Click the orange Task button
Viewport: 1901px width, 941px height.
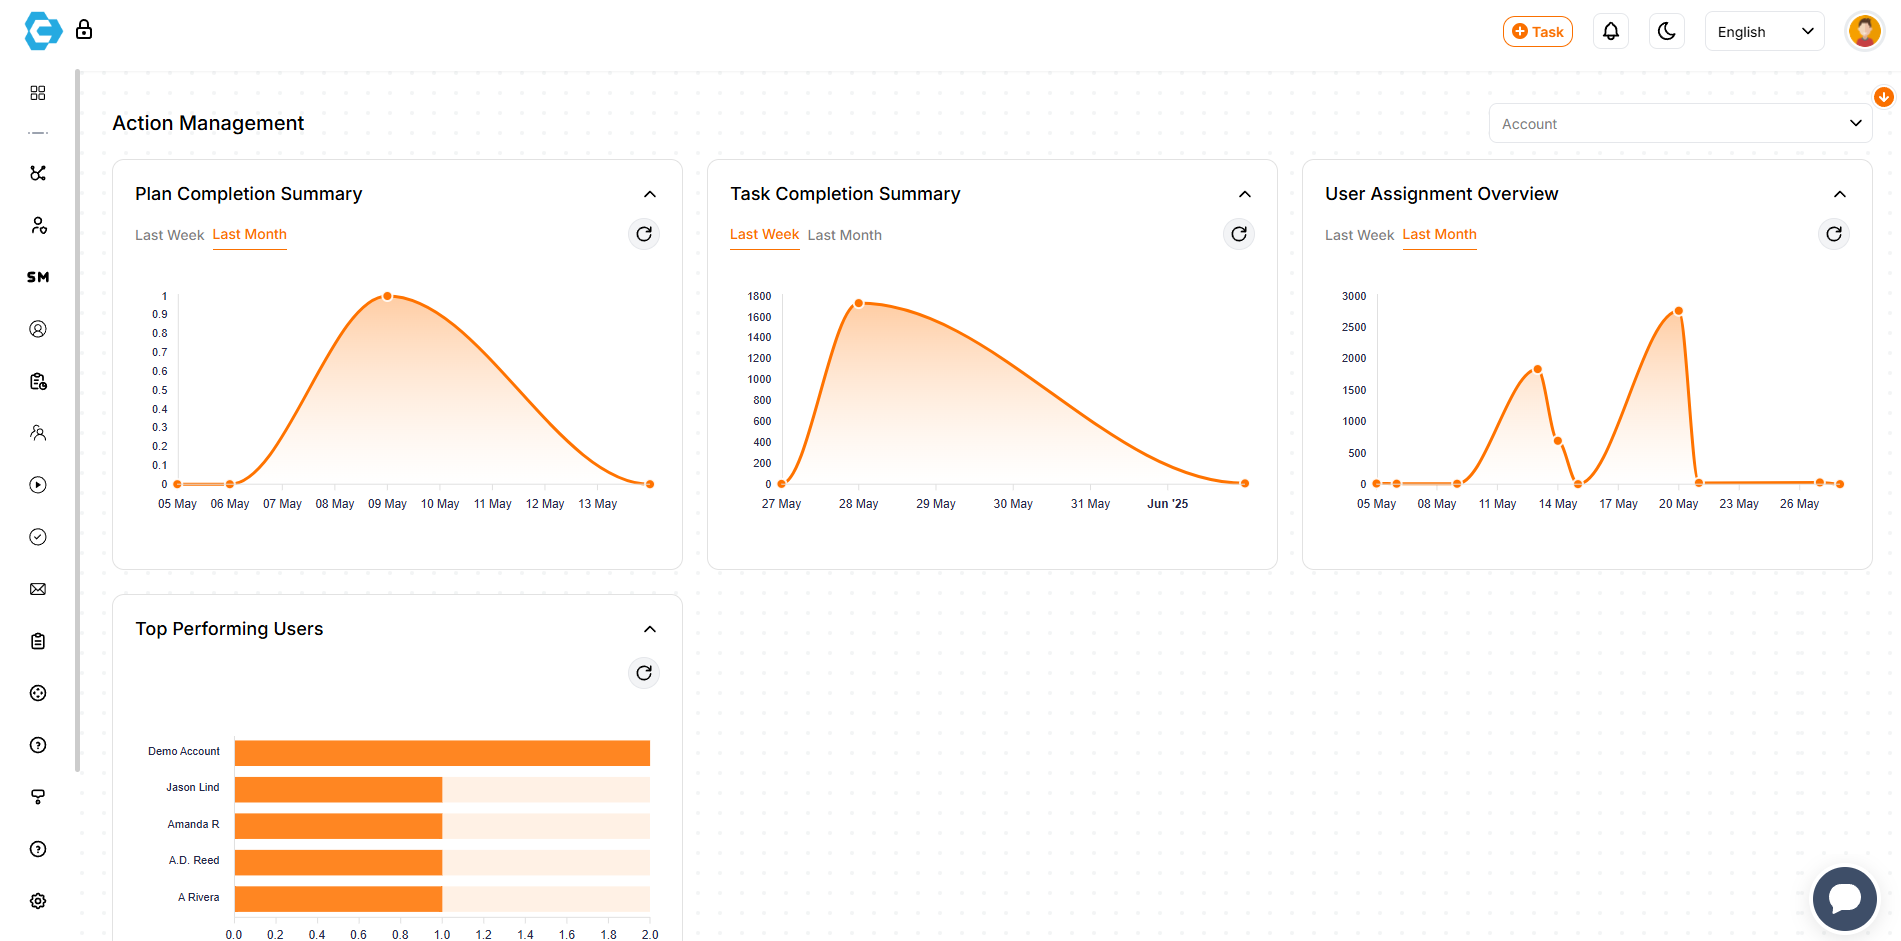click(x=1537, y=32)
